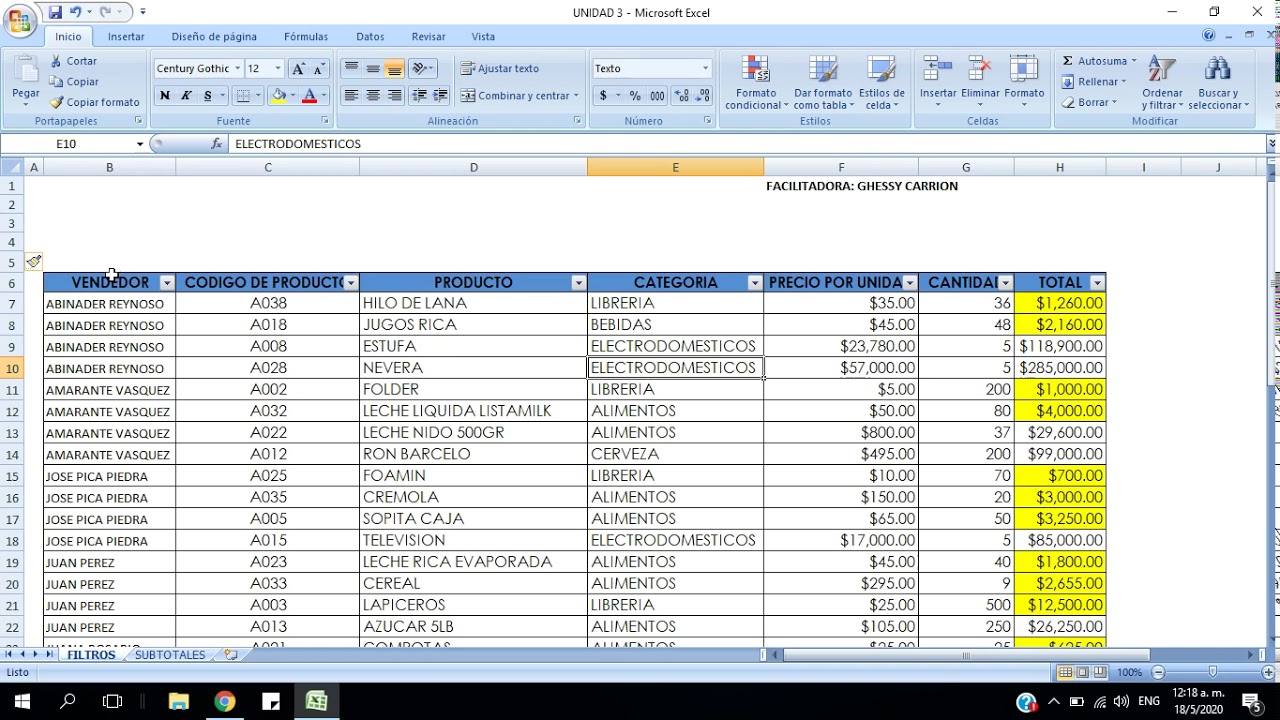Viewport: 1280px width, 720px height.
Task: Open font name Century Gothic dropdown
Action: click(x=237, y=68)
